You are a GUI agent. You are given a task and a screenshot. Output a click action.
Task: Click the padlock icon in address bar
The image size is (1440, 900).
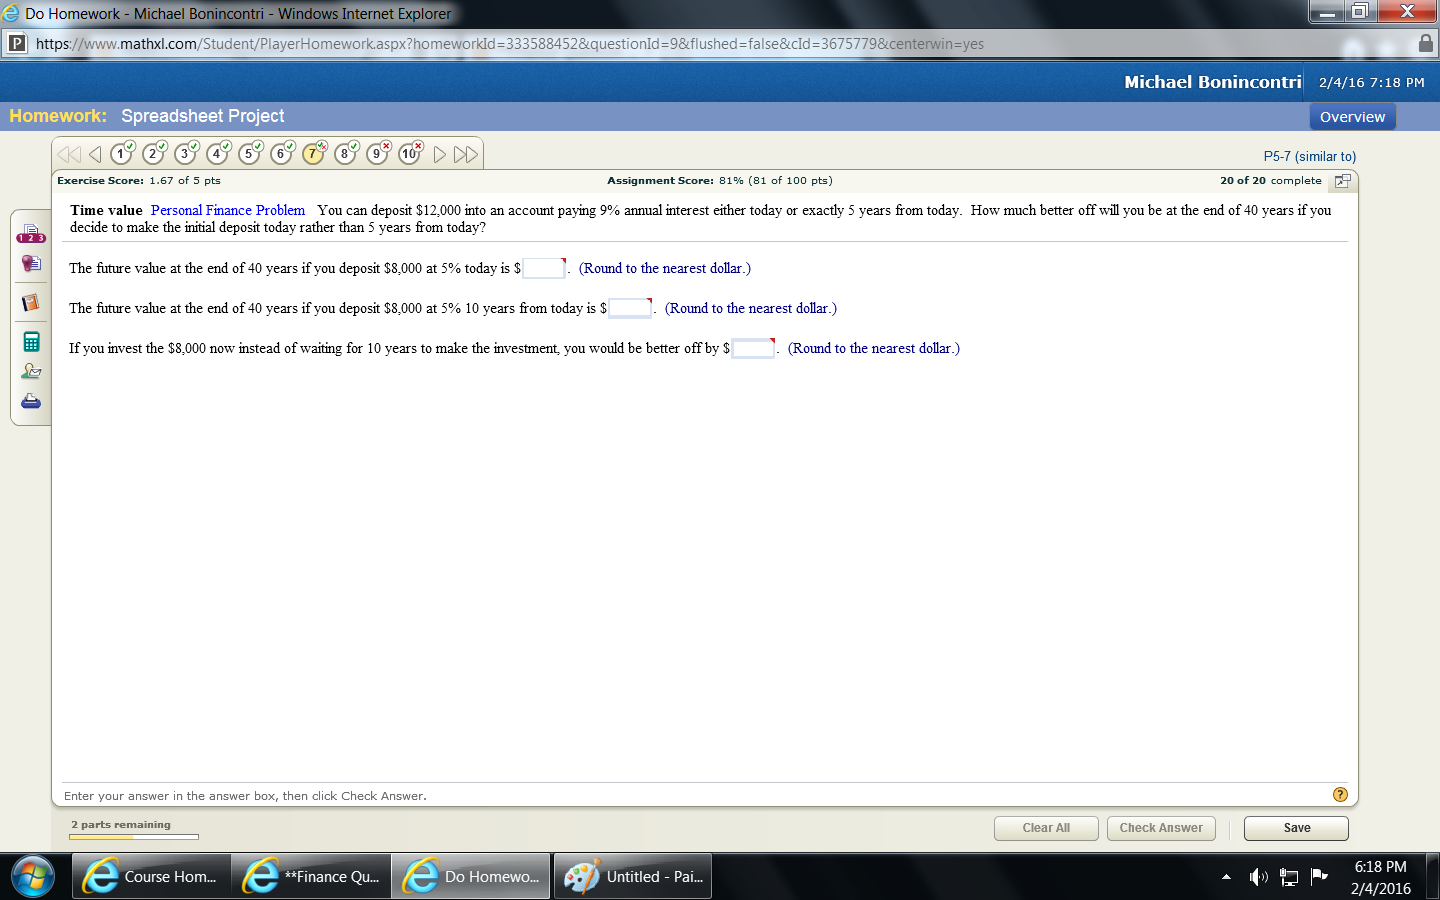(x=1424, y=44)
